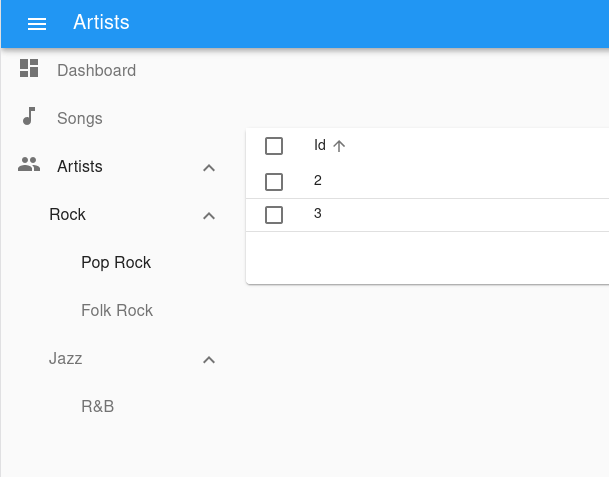
Task: Select Pop Rock in sidebar
Action: pos(116,263)
